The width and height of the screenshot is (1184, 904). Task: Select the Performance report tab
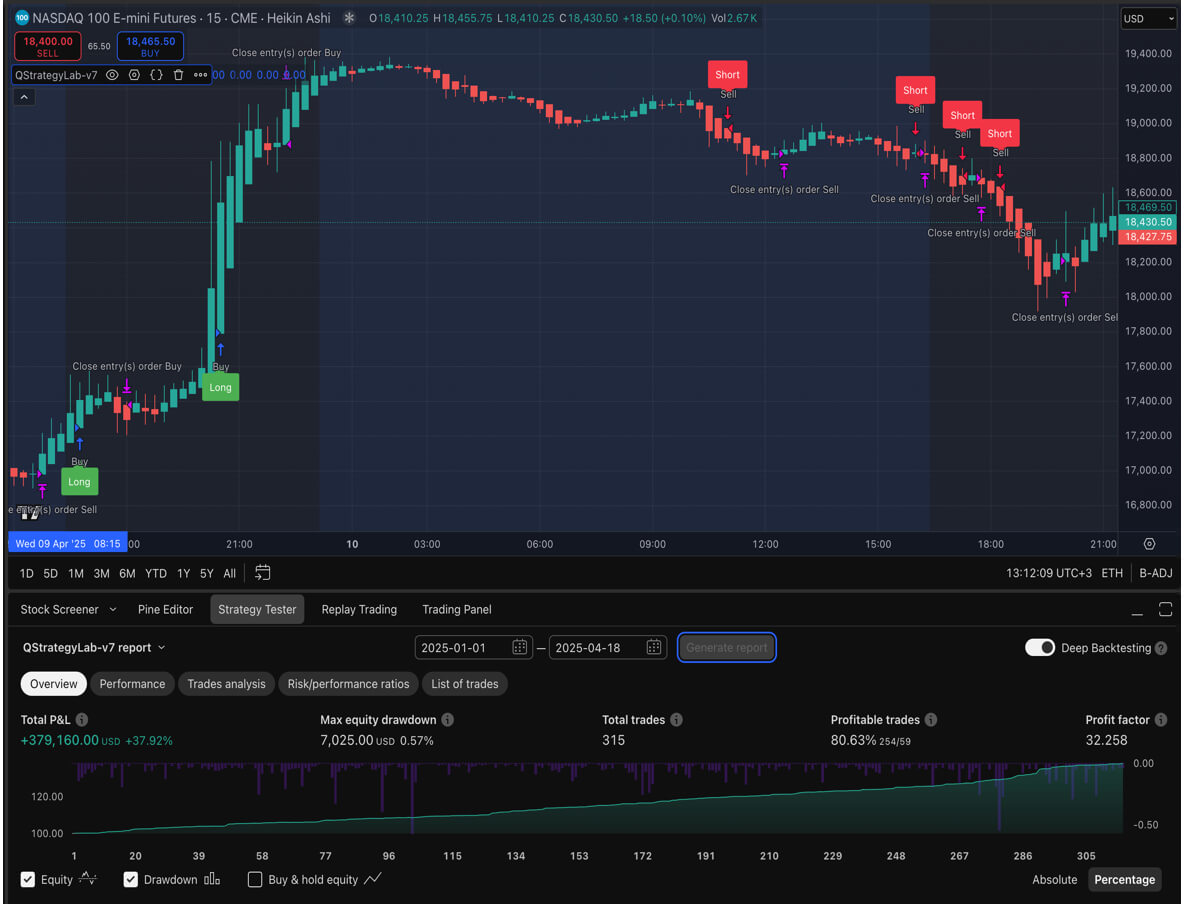click(x=132, y=683)
